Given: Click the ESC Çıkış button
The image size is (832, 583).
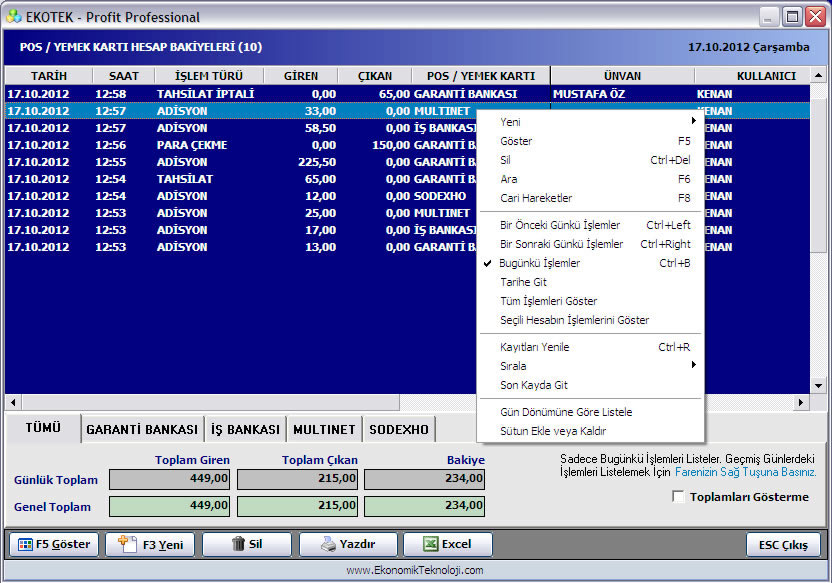Looking at the screenshot, I should [x=783, y=545].
